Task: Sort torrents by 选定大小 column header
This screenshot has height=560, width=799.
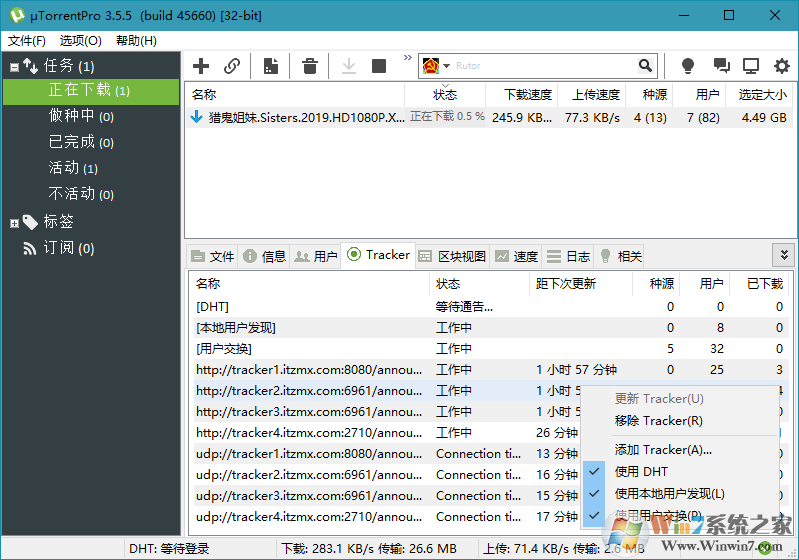Action: (x=759, y=95)
